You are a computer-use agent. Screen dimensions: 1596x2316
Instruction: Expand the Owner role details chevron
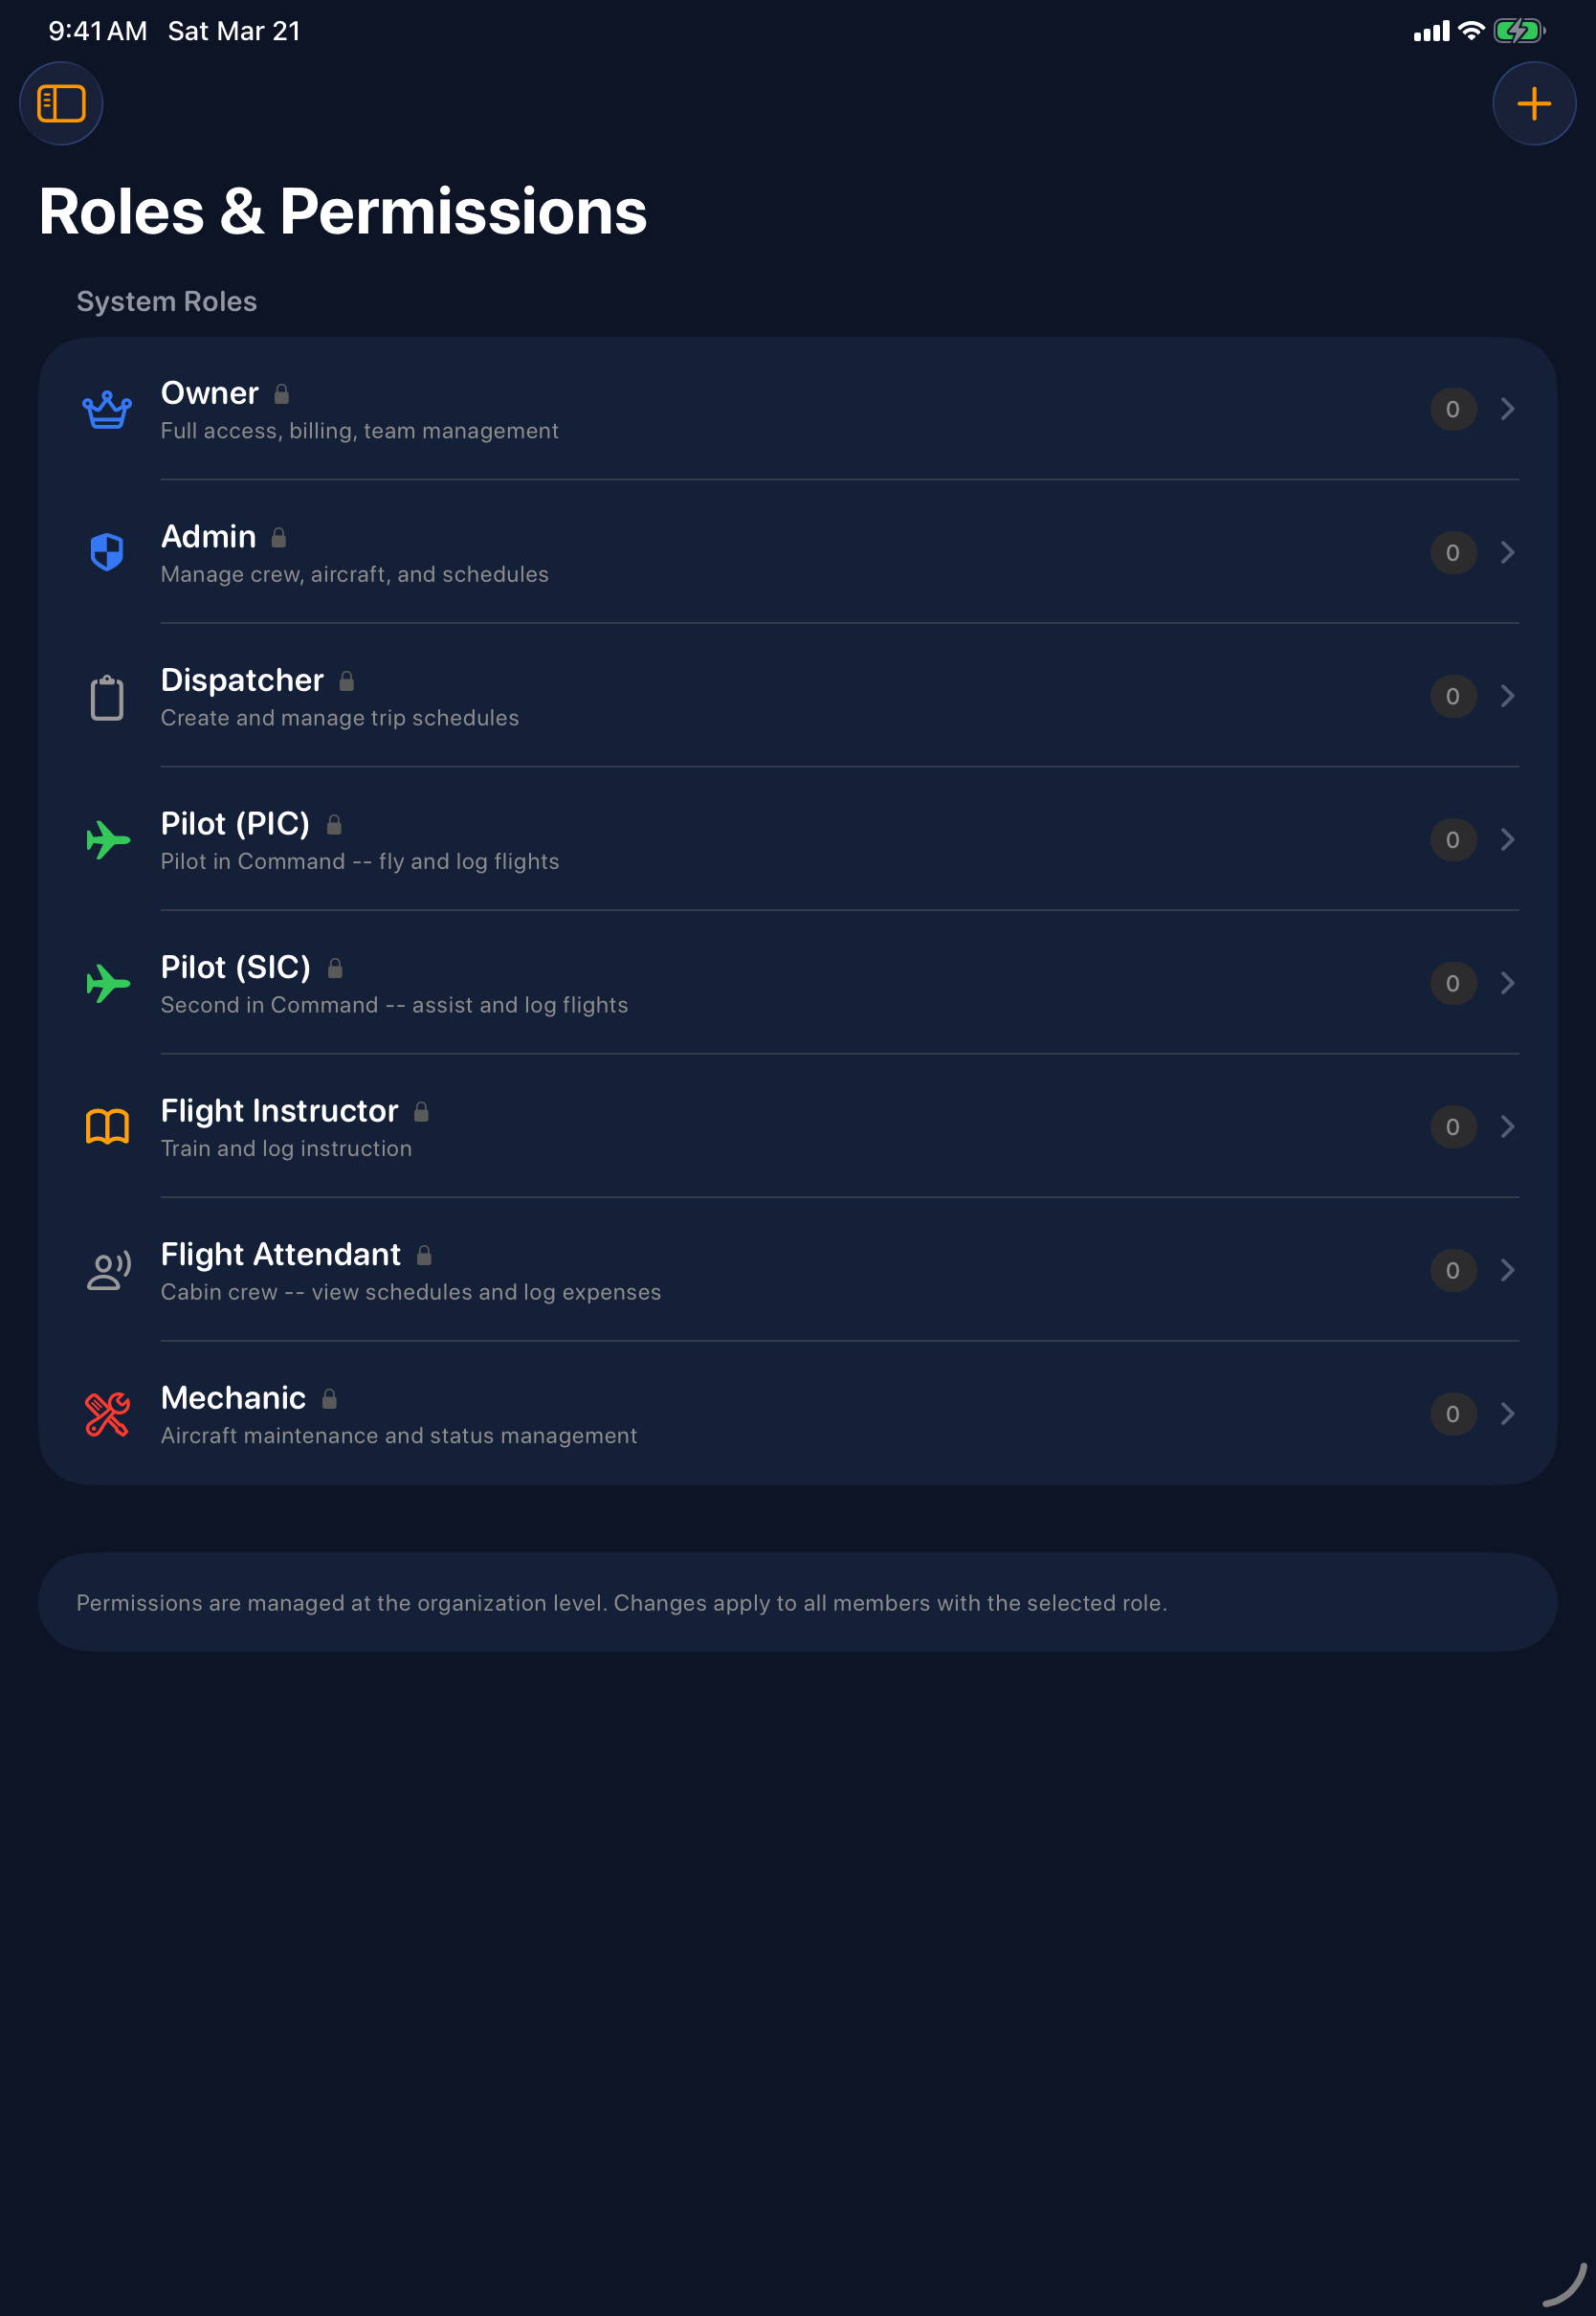point(1508,409)
